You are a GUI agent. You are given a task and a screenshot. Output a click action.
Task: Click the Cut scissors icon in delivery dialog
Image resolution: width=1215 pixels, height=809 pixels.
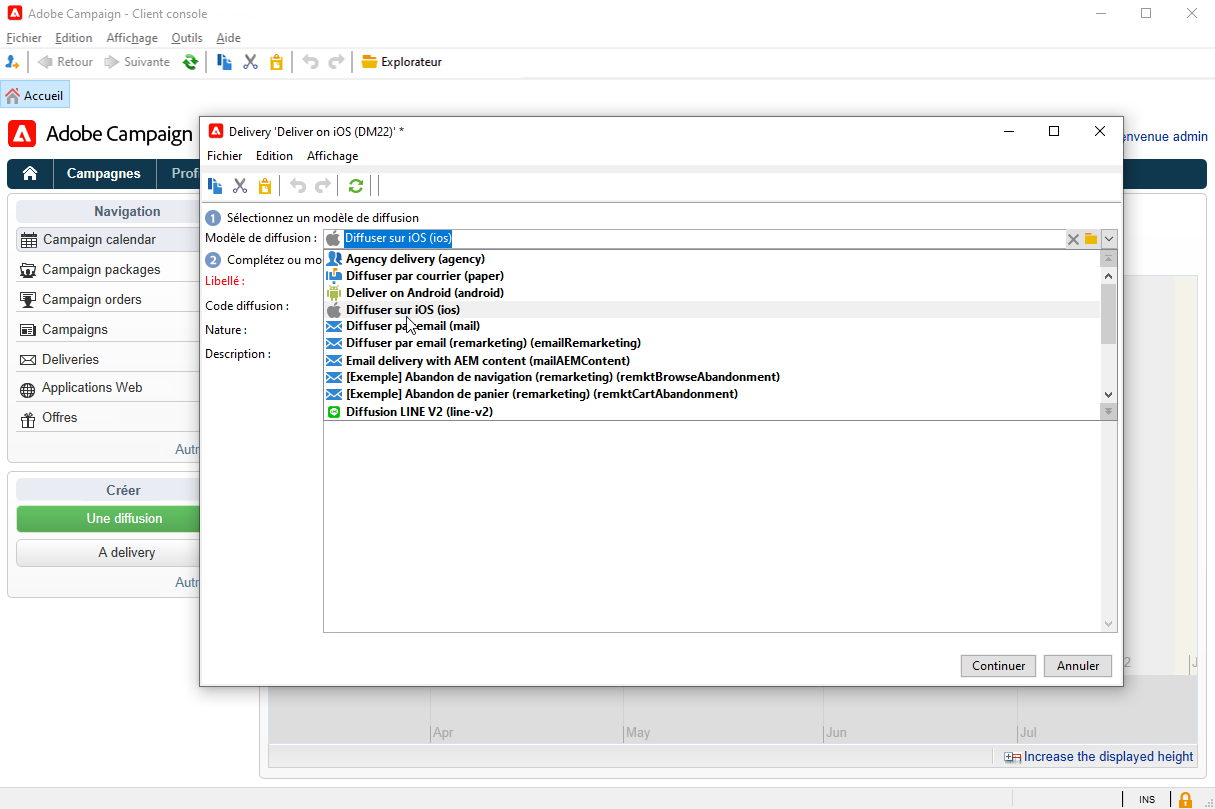coord(240,186)
